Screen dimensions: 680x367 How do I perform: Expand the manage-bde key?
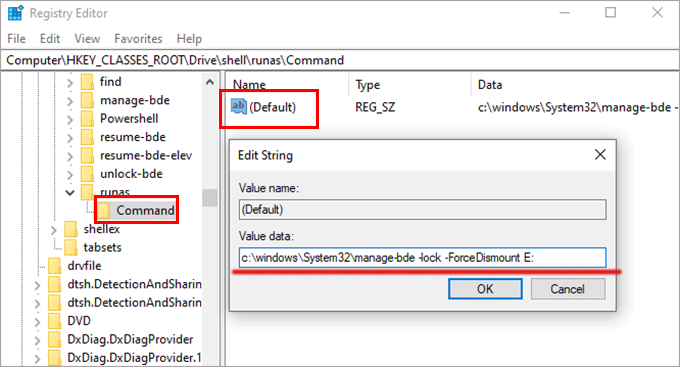[70, 101]
